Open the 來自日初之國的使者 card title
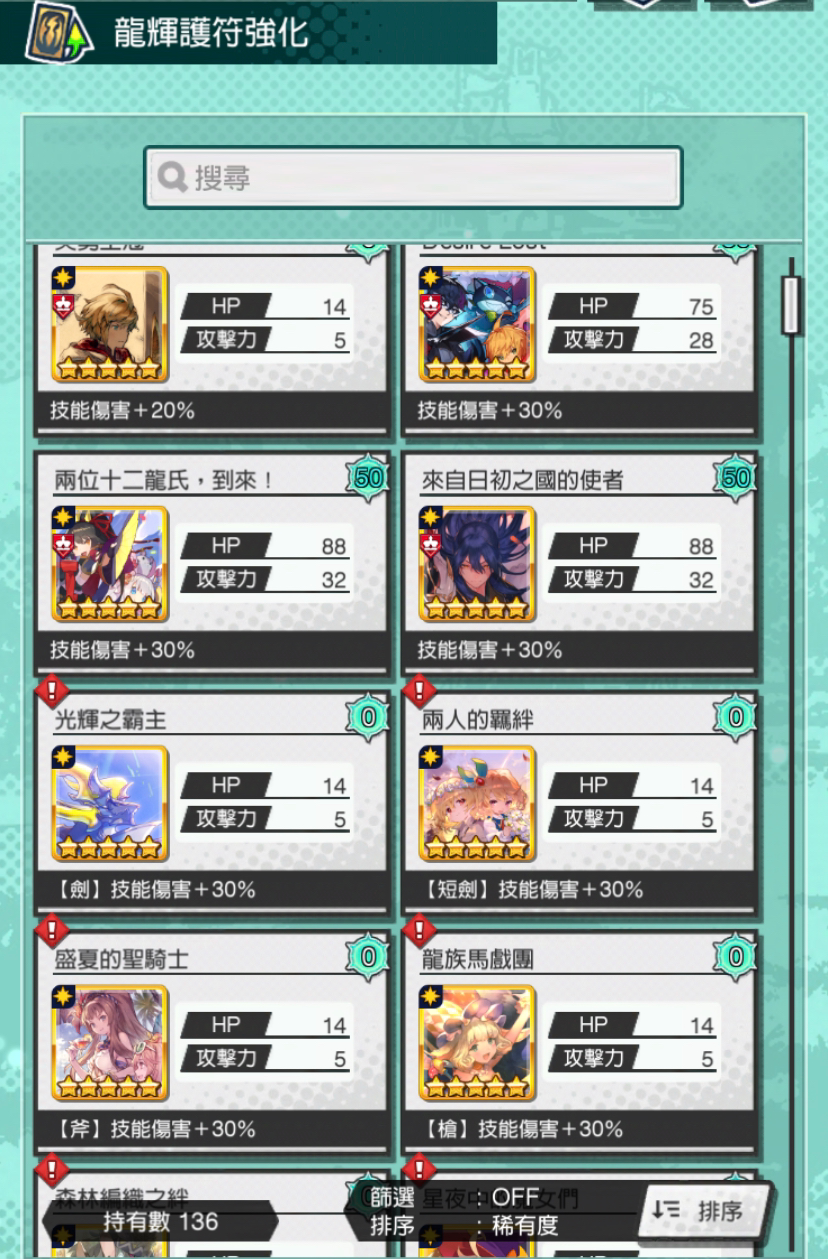The image size is (828, 1259). click(x=522, y=481)
